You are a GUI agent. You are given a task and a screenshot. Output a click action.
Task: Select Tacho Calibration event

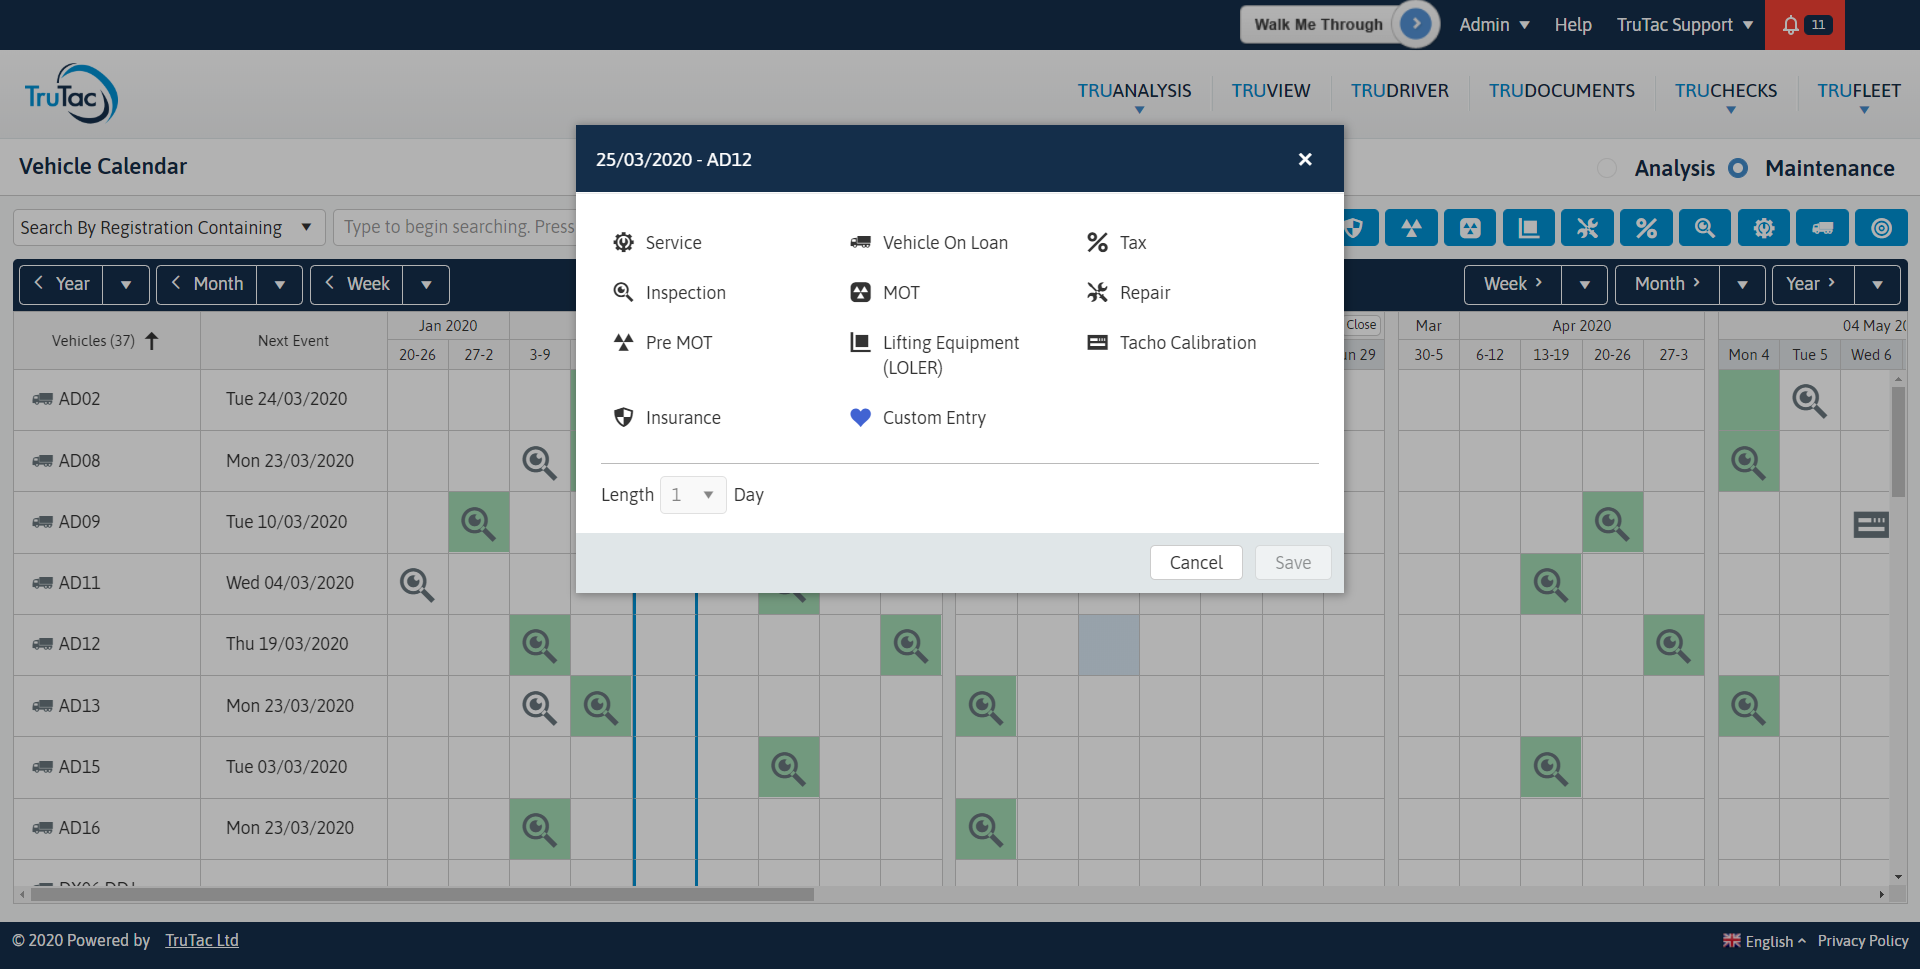tap(1171, 342)
